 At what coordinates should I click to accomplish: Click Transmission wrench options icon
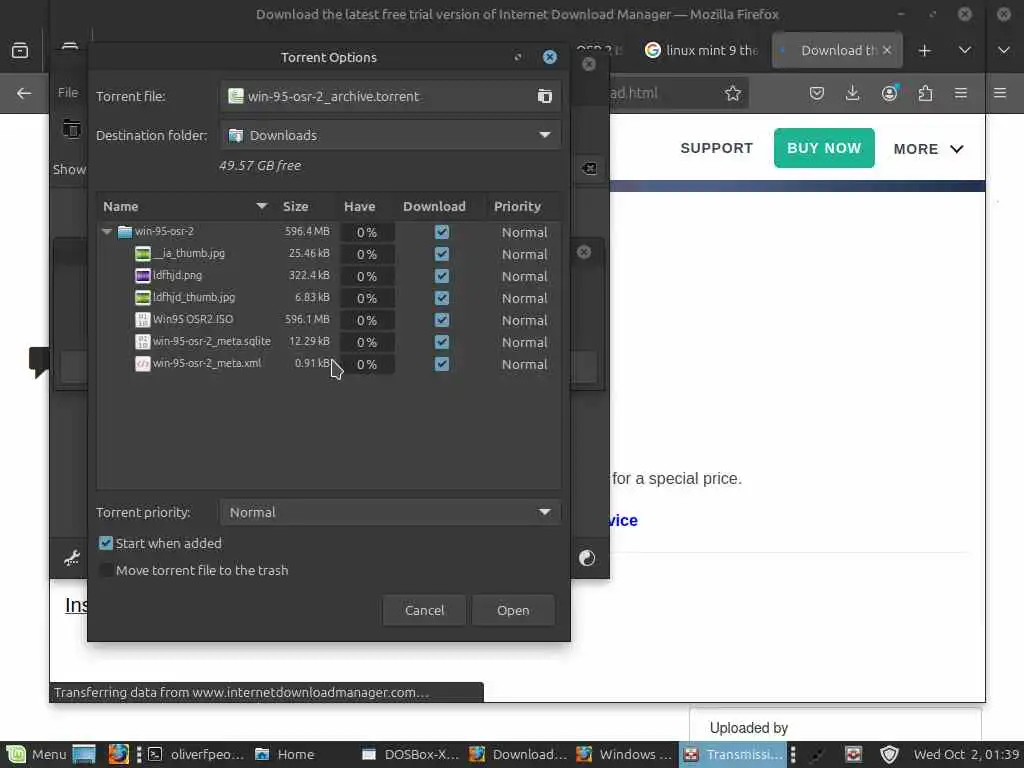click(x=72, y=558)
